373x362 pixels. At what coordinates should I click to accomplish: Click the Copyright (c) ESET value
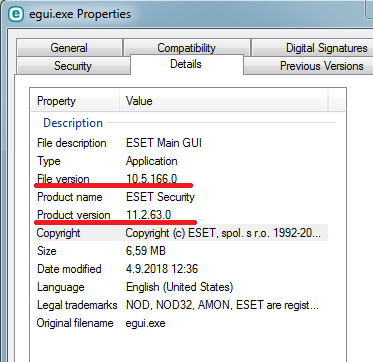(x=223, y=233)
